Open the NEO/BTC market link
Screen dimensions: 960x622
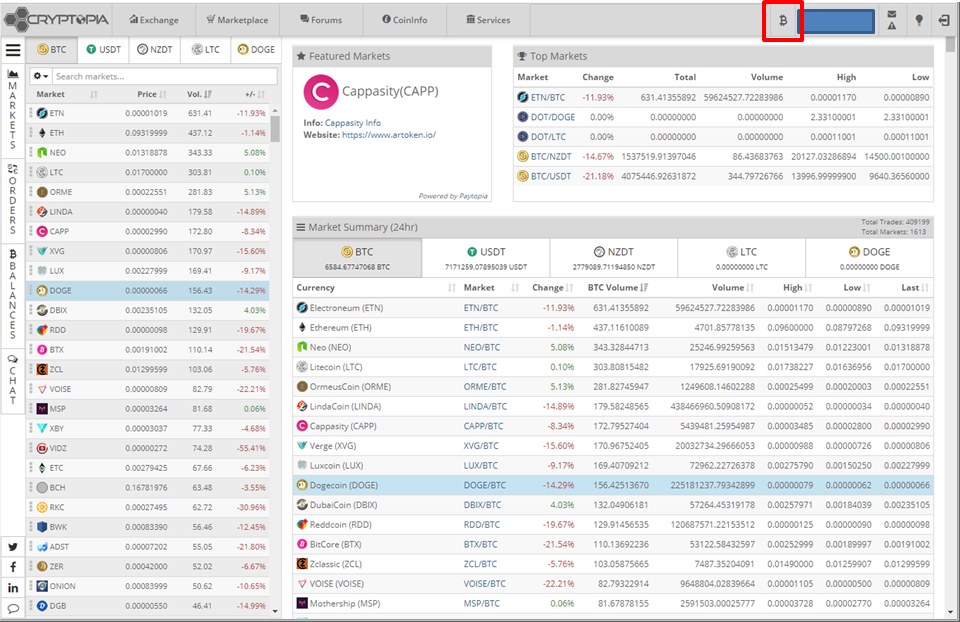(481, 347)
